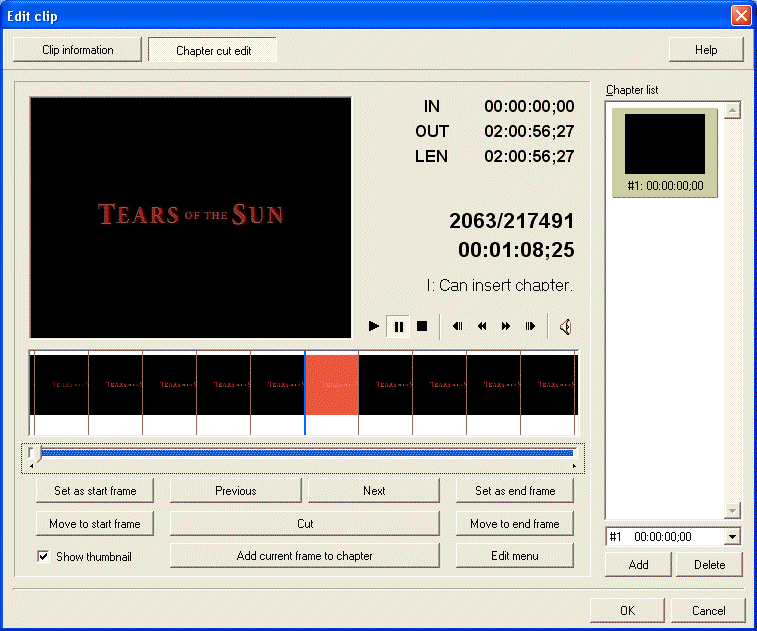Uncheck Show thumbnail checkbox
Screen dimensions: 757x631
click(x=43, y=556)
